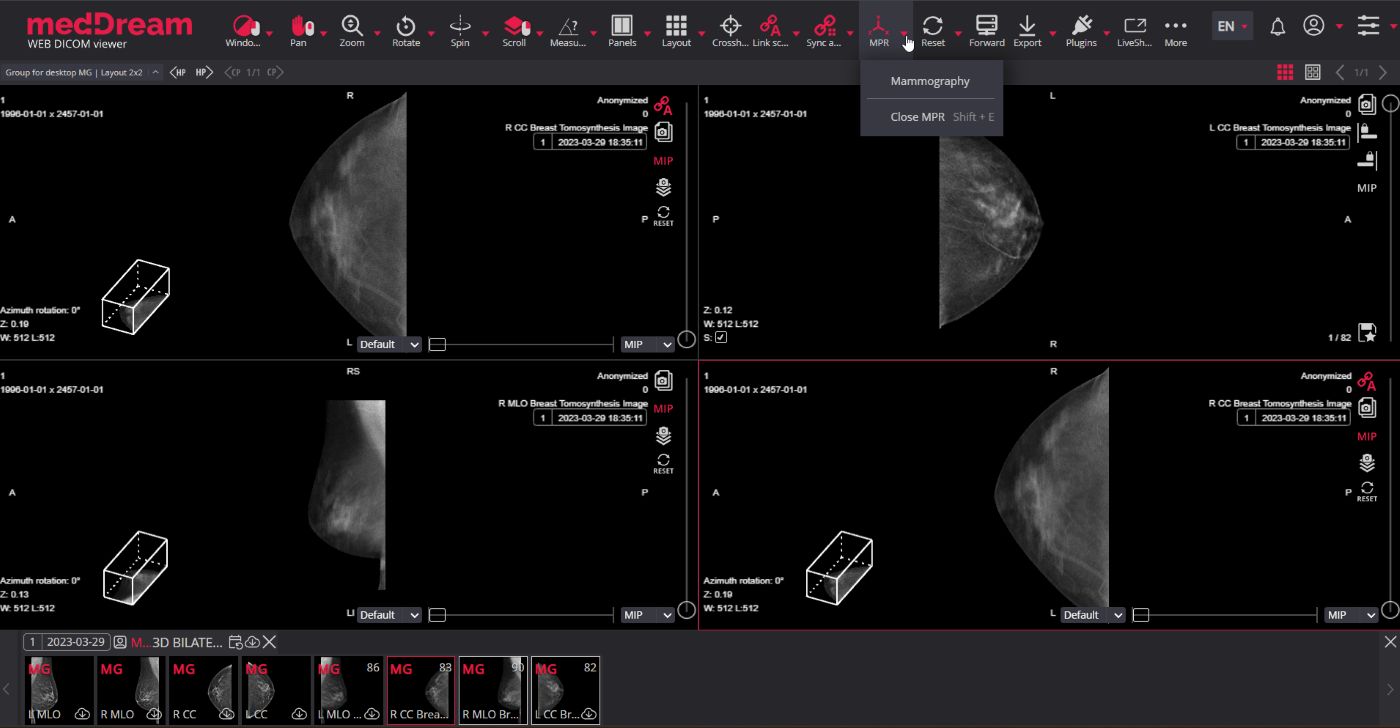Choose the Zoom tool
Image resolution: width=1400 pixels, height=728 pixels.
[x=352, y=29]
